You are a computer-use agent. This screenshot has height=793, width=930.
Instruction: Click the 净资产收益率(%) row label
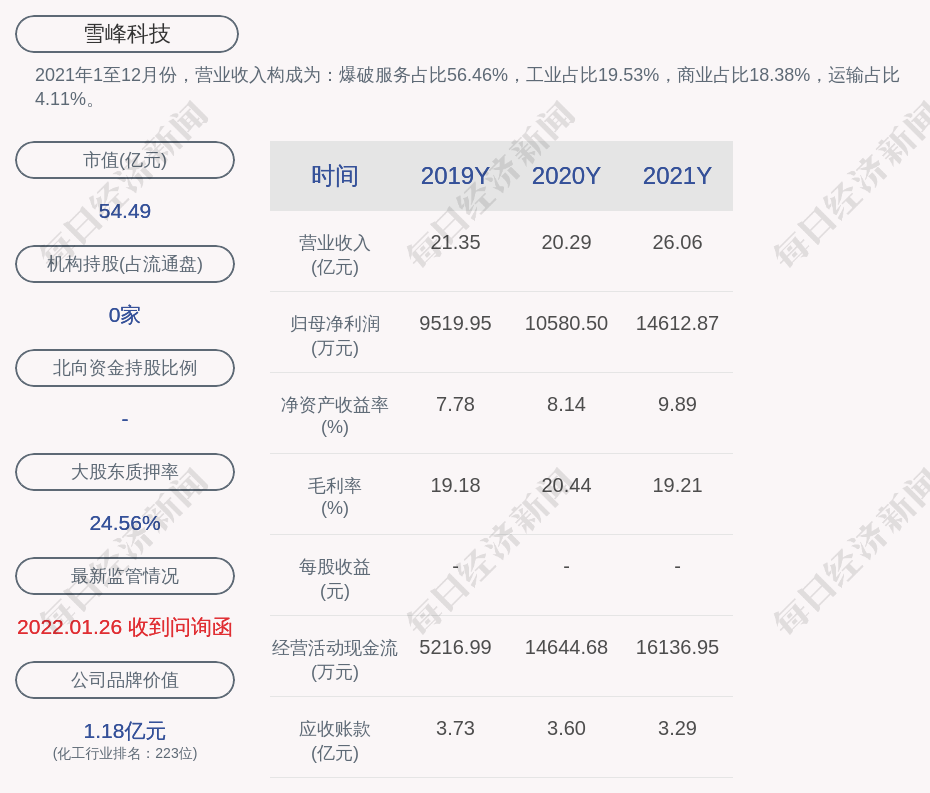coord(335,416)
